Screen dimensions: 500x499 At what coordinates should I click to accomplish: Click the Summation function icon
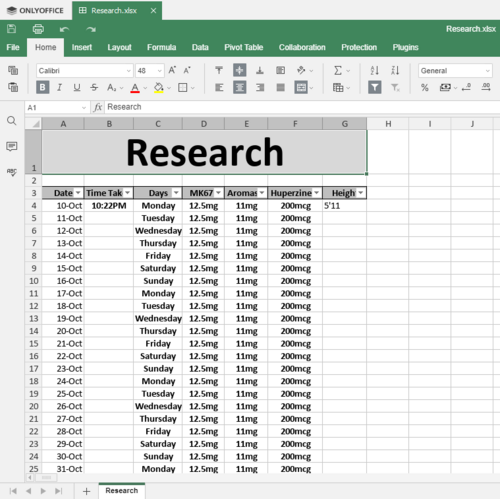click(x=338, y=70)
